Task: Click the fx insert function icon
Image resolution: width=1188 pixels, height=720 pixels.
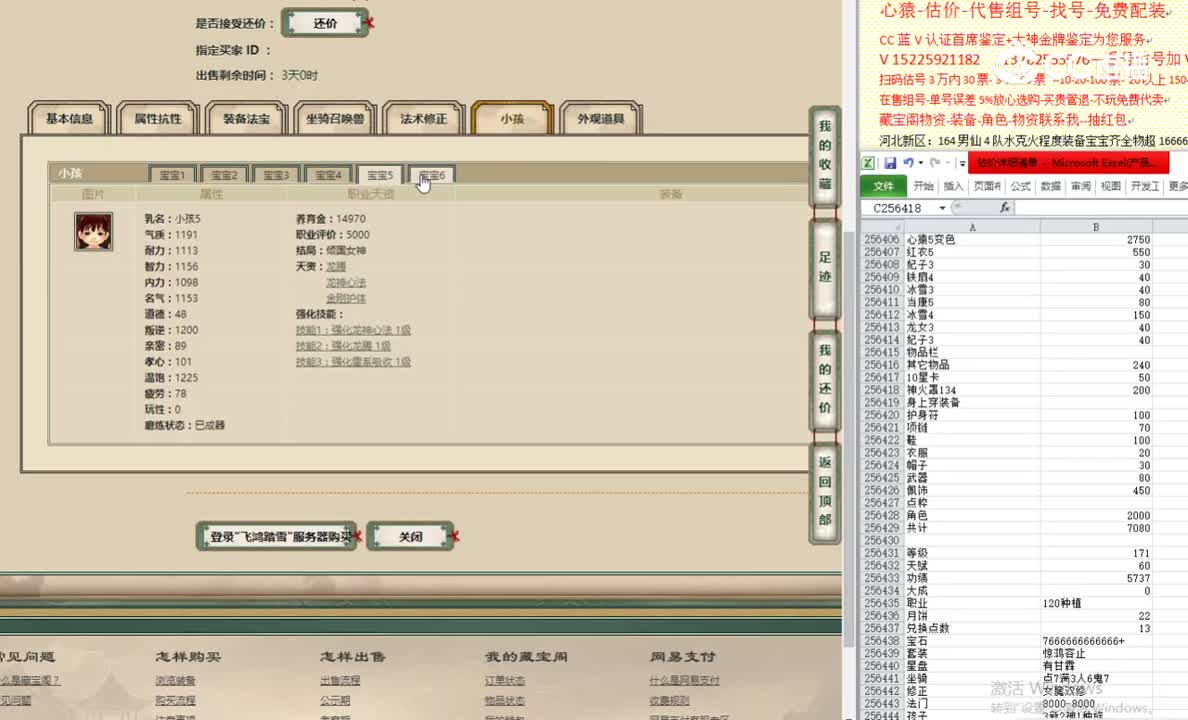Action: (1005, 207)
